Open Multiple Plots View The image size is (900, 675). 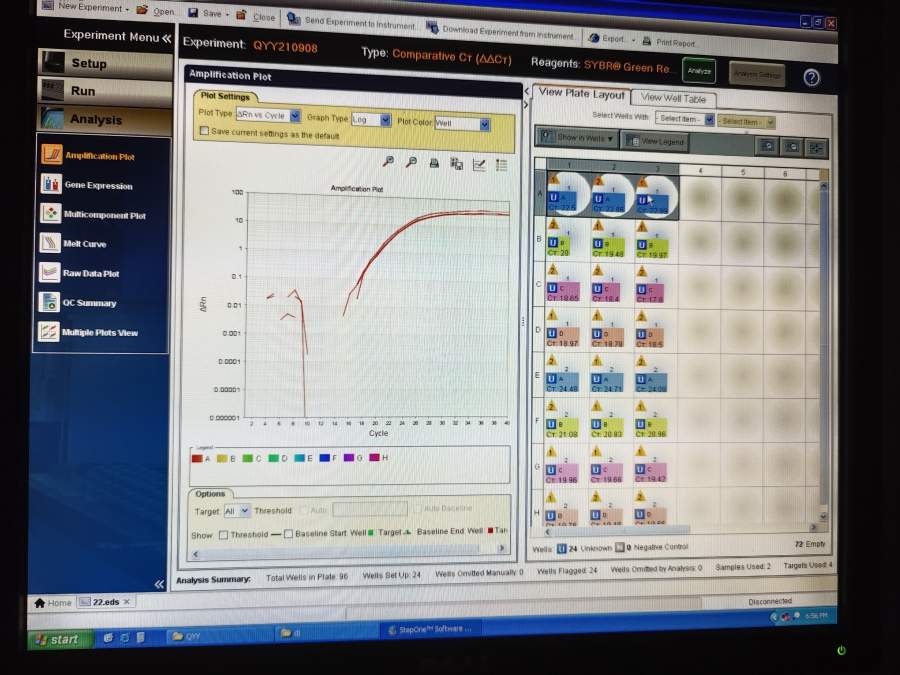[x=100, y=332]
